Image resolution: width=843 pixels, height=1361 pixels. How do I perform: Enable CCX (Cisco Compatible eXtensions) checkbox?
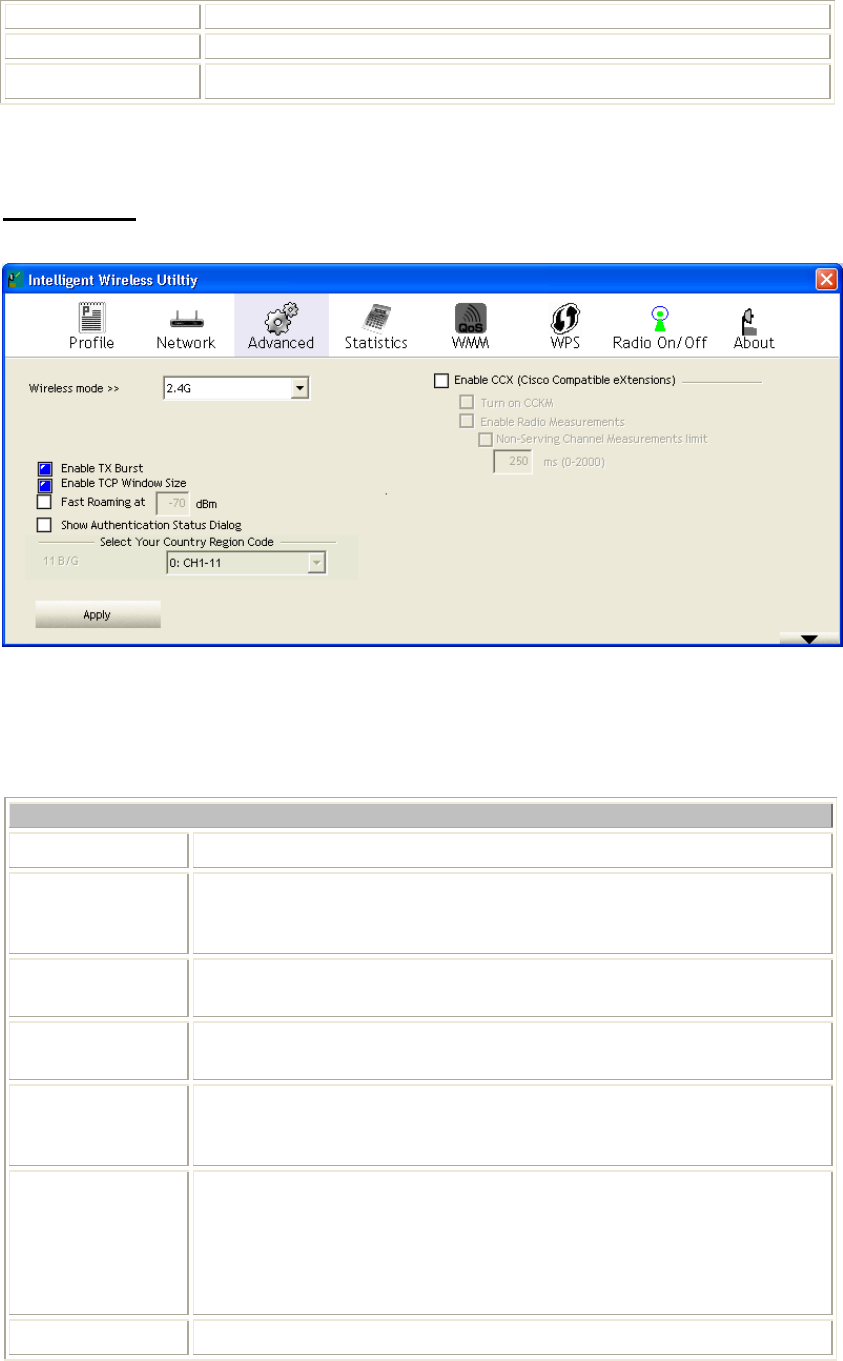(x=441, y=380)
